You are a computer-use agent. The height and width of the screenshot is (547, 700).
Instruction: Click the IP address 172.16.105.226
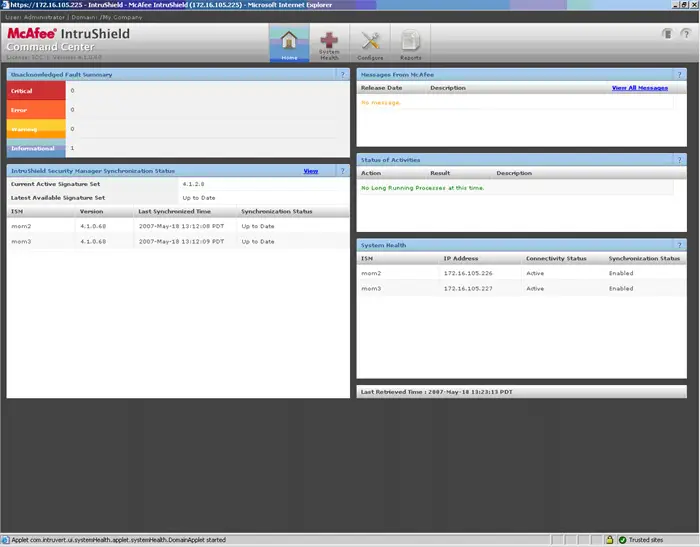pos(468,273)
